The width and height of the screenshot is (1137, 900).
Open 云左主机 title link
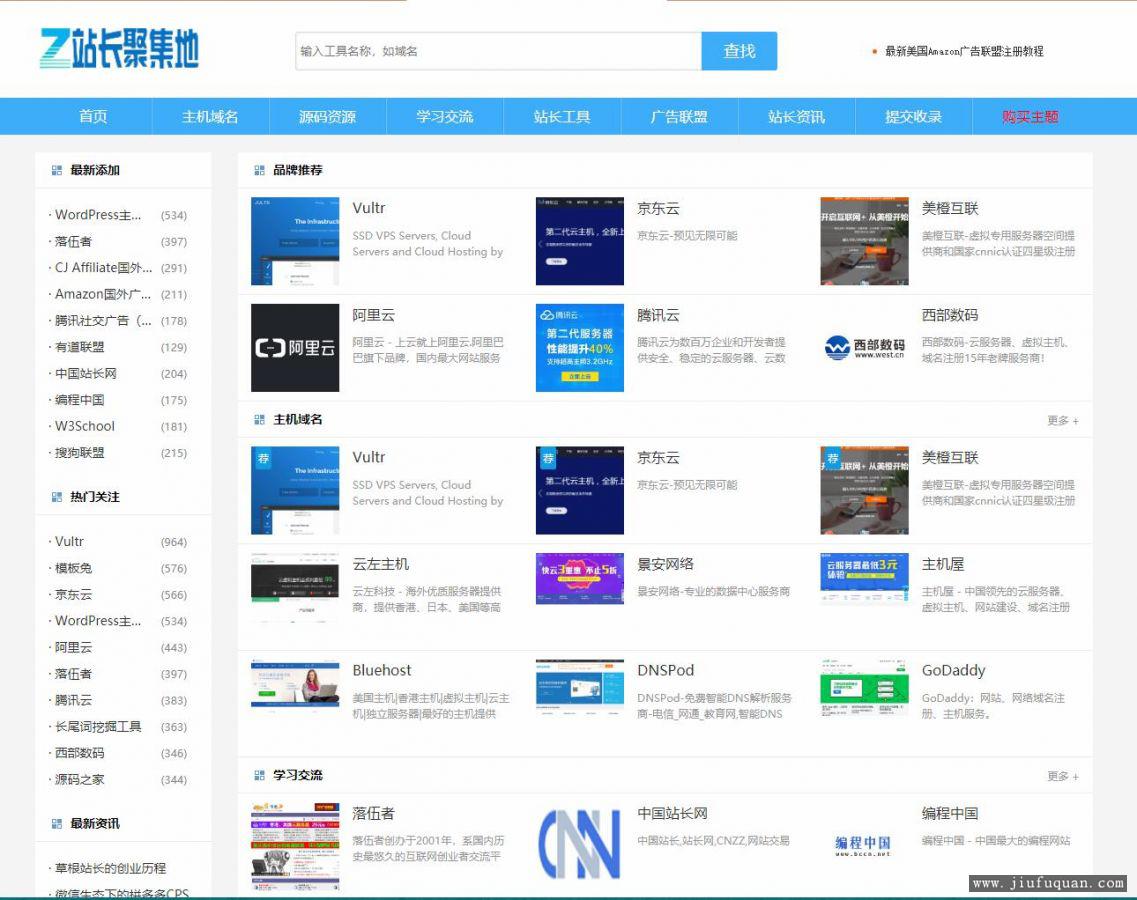point(381,564)
